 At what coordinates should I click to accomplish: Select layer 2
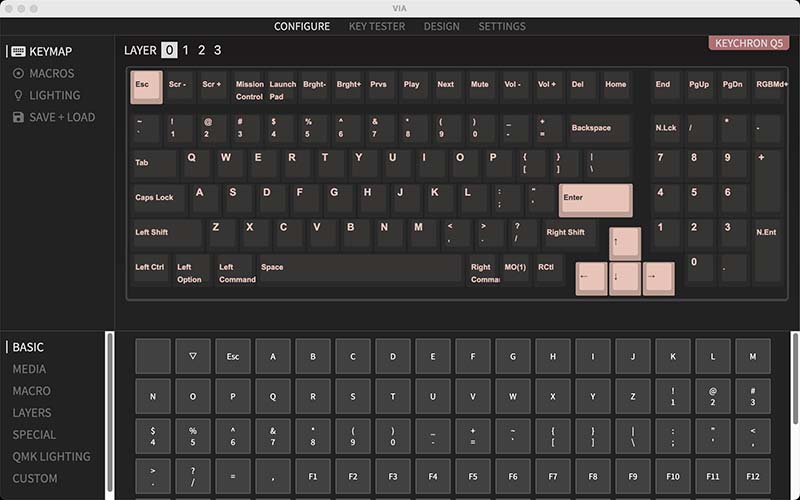tap(202, 50)
